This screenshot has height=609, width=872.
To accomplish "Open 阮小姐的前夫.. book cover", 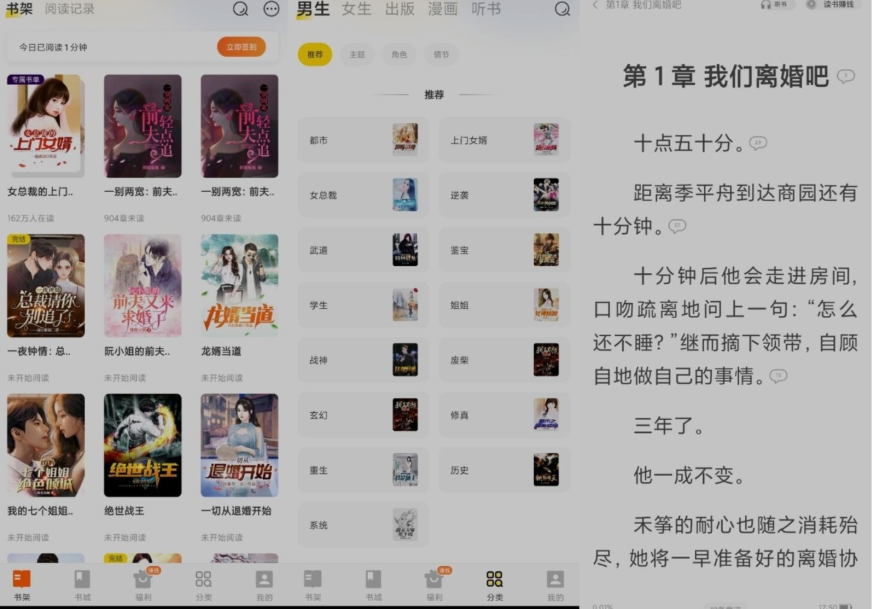I will pyautogui.click(x=142, y=285).
